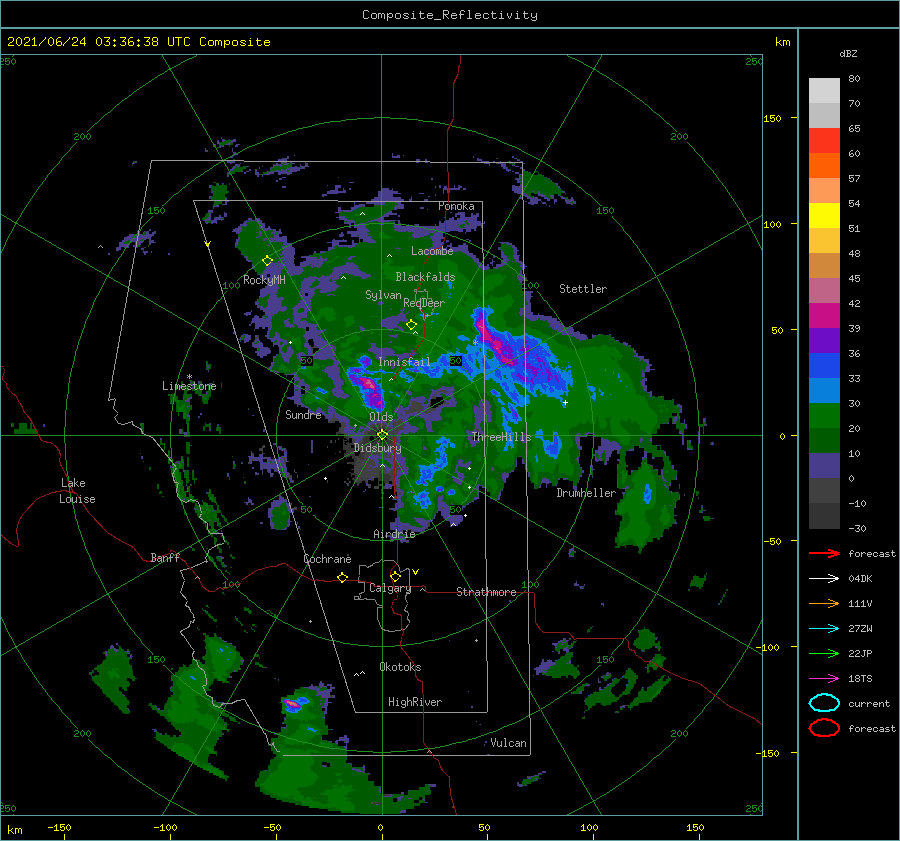Click the dBZ scale heading

click(848, 53)
